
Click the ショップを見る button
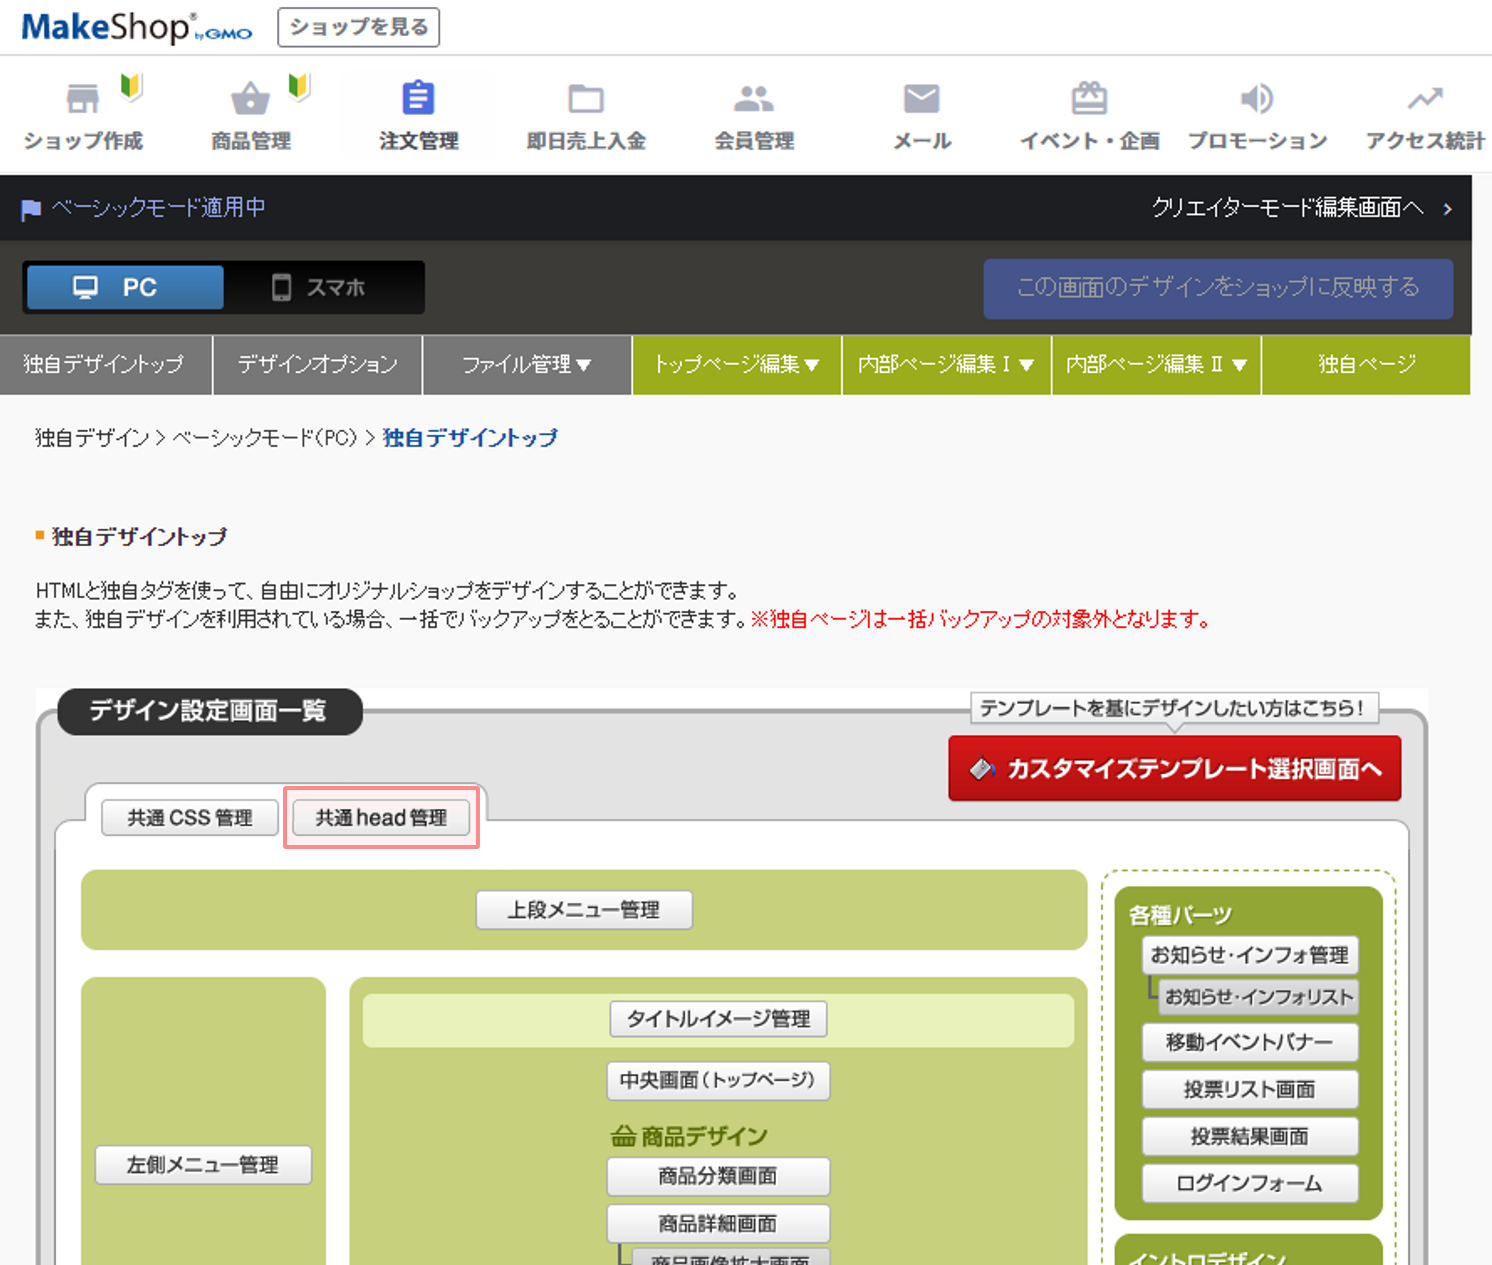pyautogui.click(x=358, y=27)
